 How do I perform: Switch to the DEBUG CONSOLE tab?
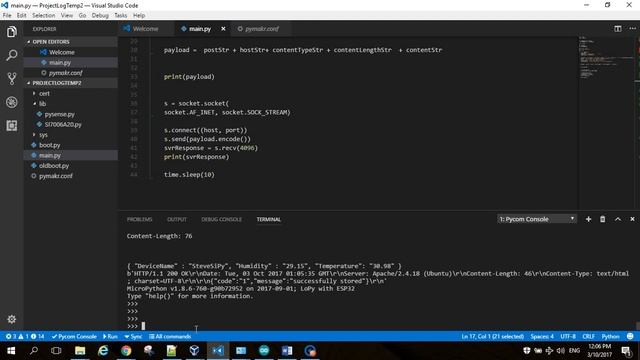tap(222, 219)
